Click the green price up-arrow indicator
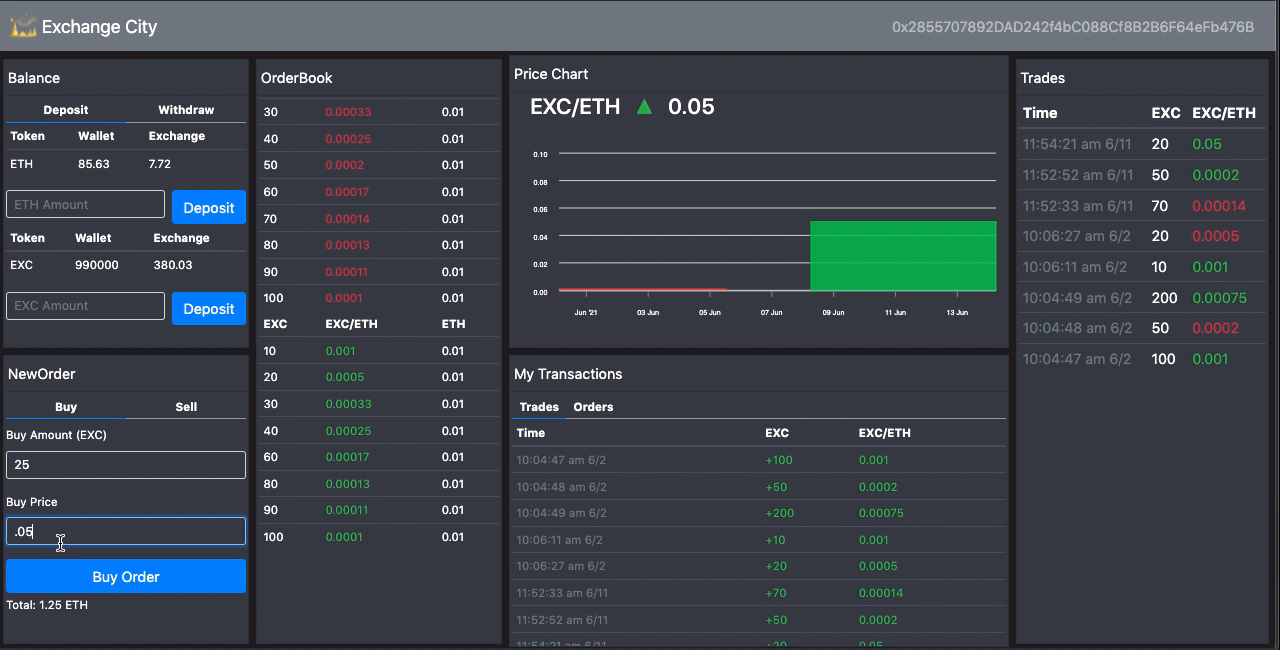This screenshot has width=1280, height=650. [646, 106]
